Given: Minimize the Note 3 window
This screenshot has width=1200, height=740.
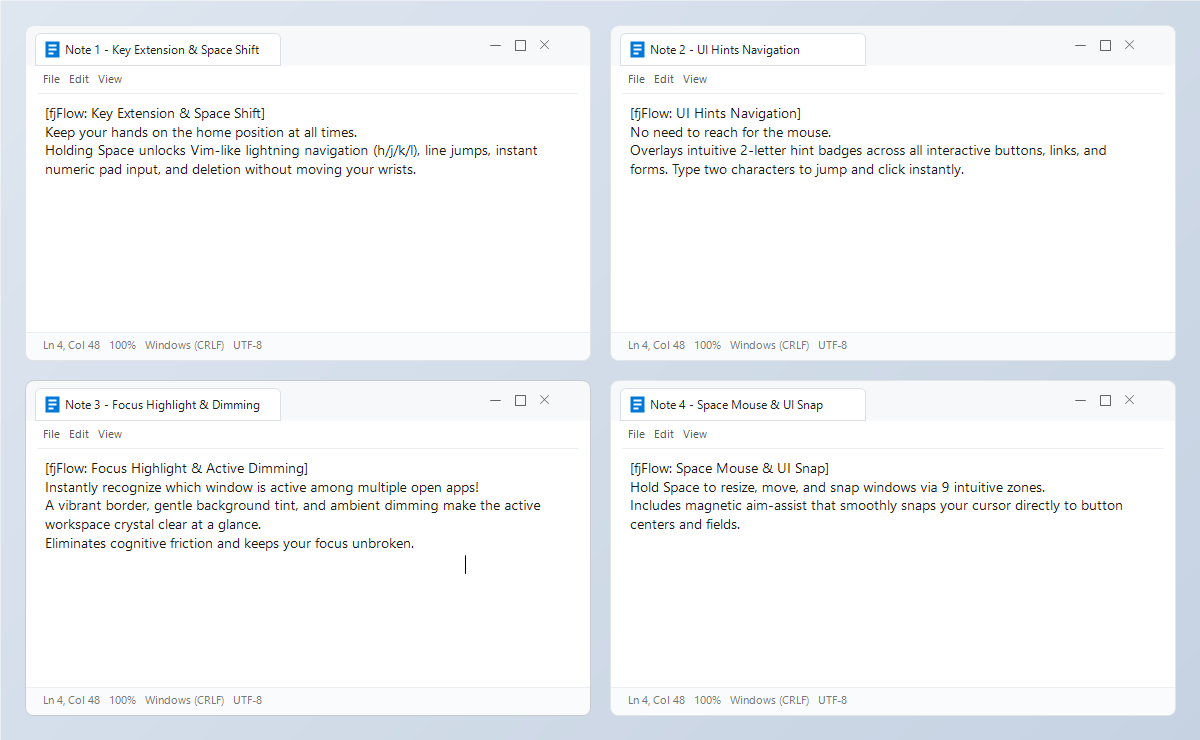Looking at the screenshot, I should tap(495, 400).
